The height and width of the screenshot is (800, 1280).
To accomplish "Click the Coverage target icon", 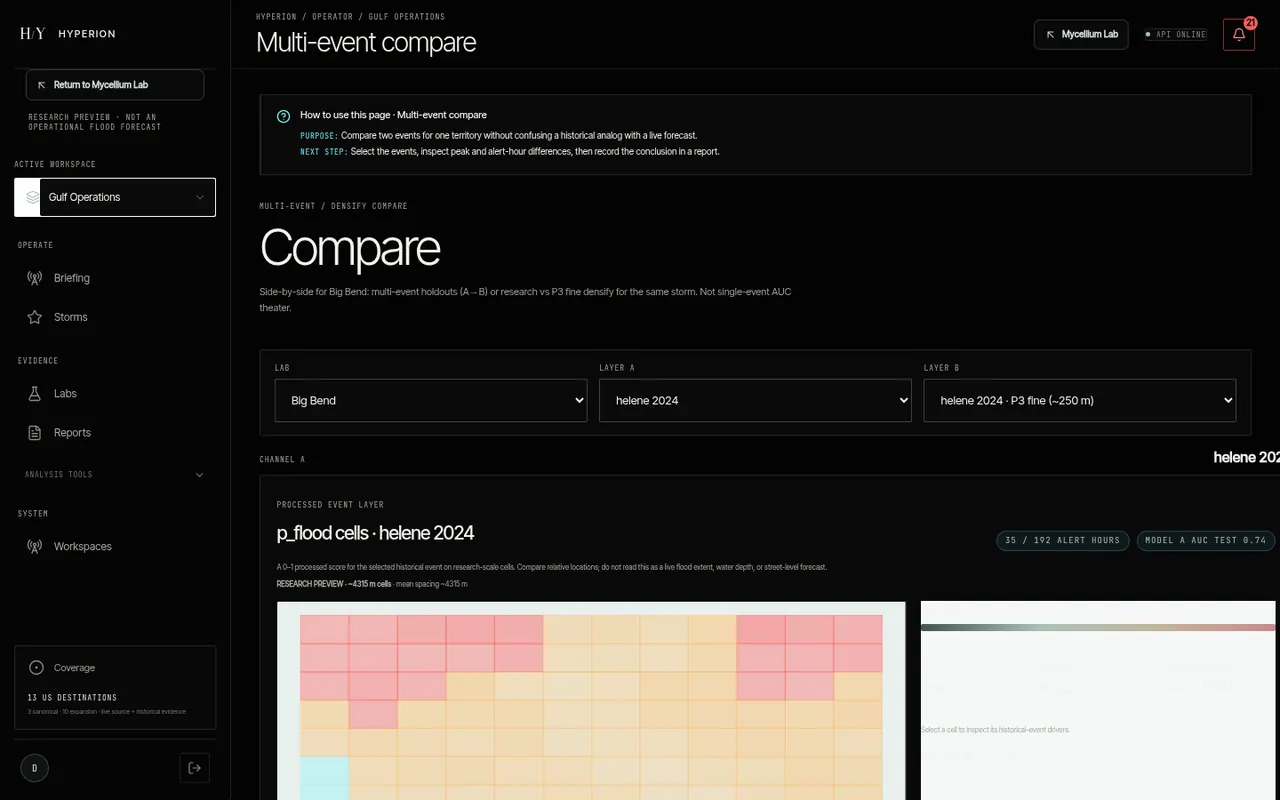I will click(x=37, y=668).
